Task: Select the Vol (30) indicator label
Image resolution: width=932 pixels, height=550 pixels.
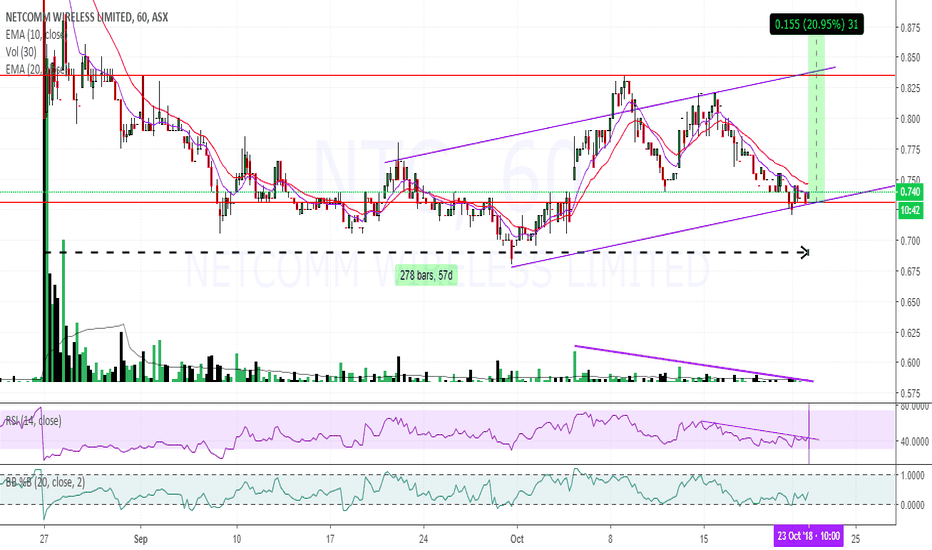Action: click(x=21, y=52)
